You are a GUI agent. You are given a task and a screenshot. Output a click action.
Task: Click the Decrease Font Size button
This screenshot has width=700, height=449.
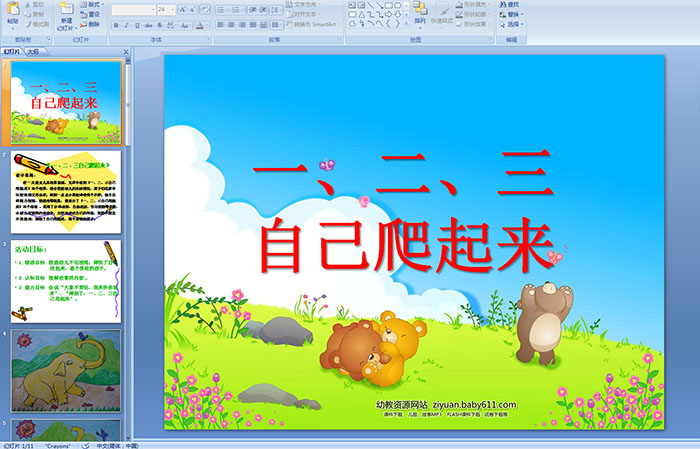click(x=192, y=9)
